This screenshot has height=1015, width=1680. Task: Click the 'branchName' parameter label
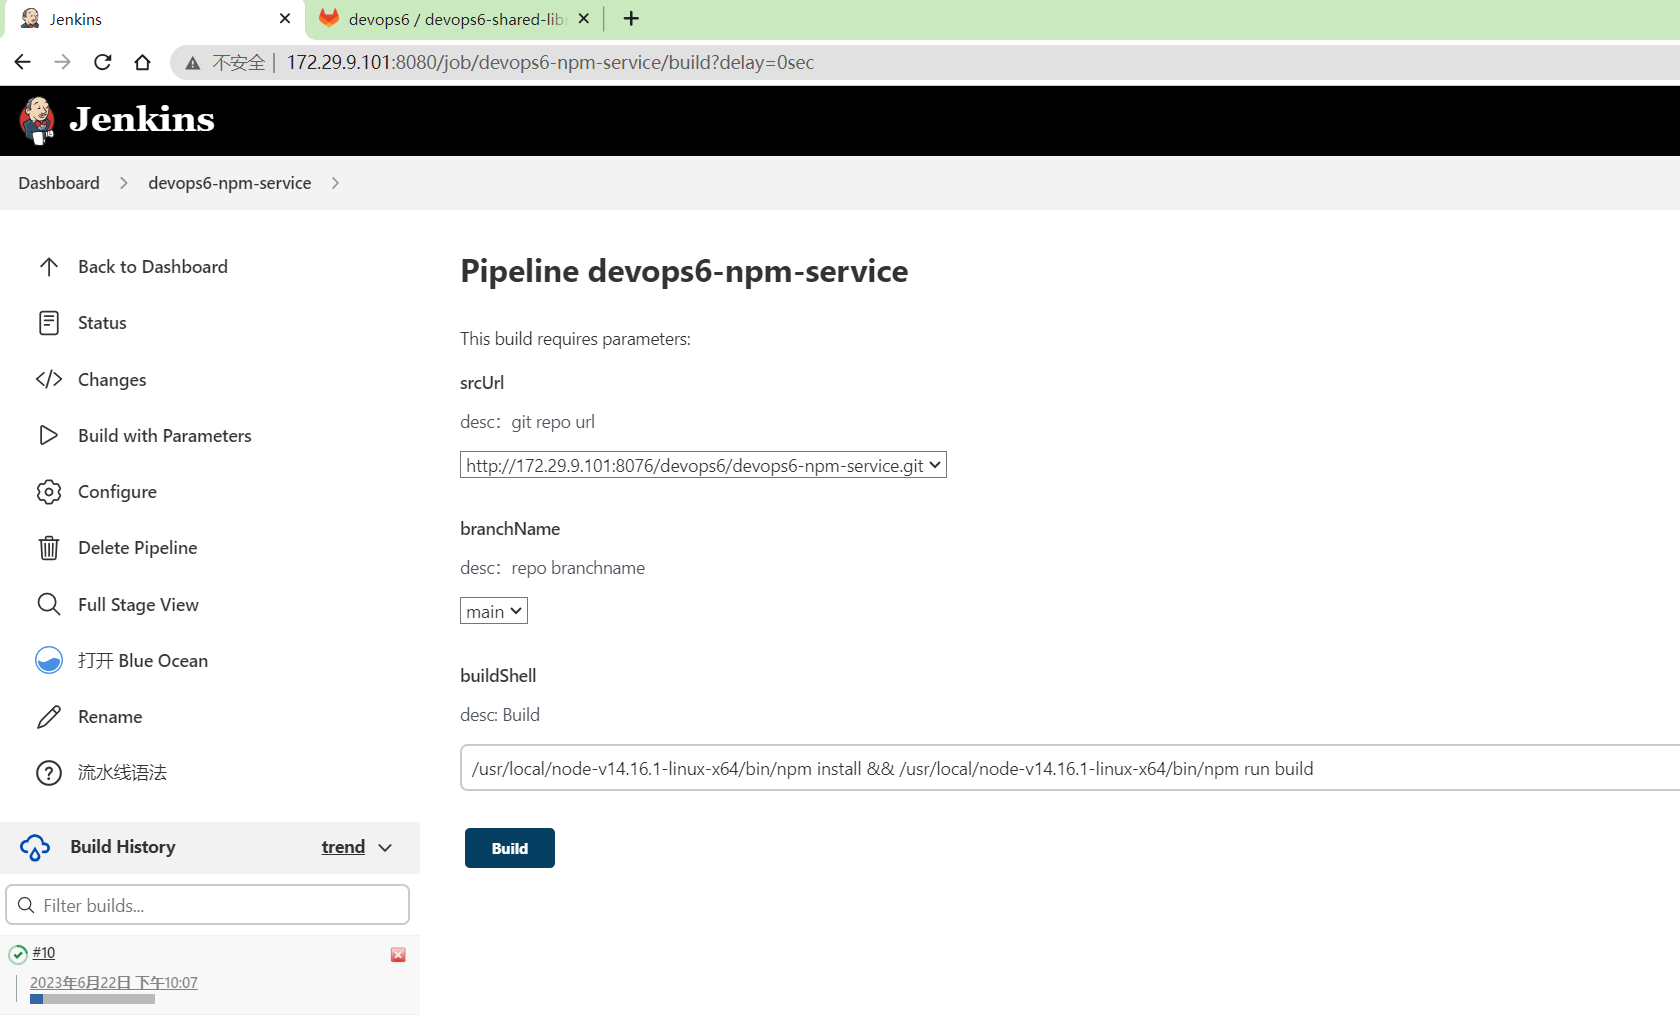click(510, 529)
